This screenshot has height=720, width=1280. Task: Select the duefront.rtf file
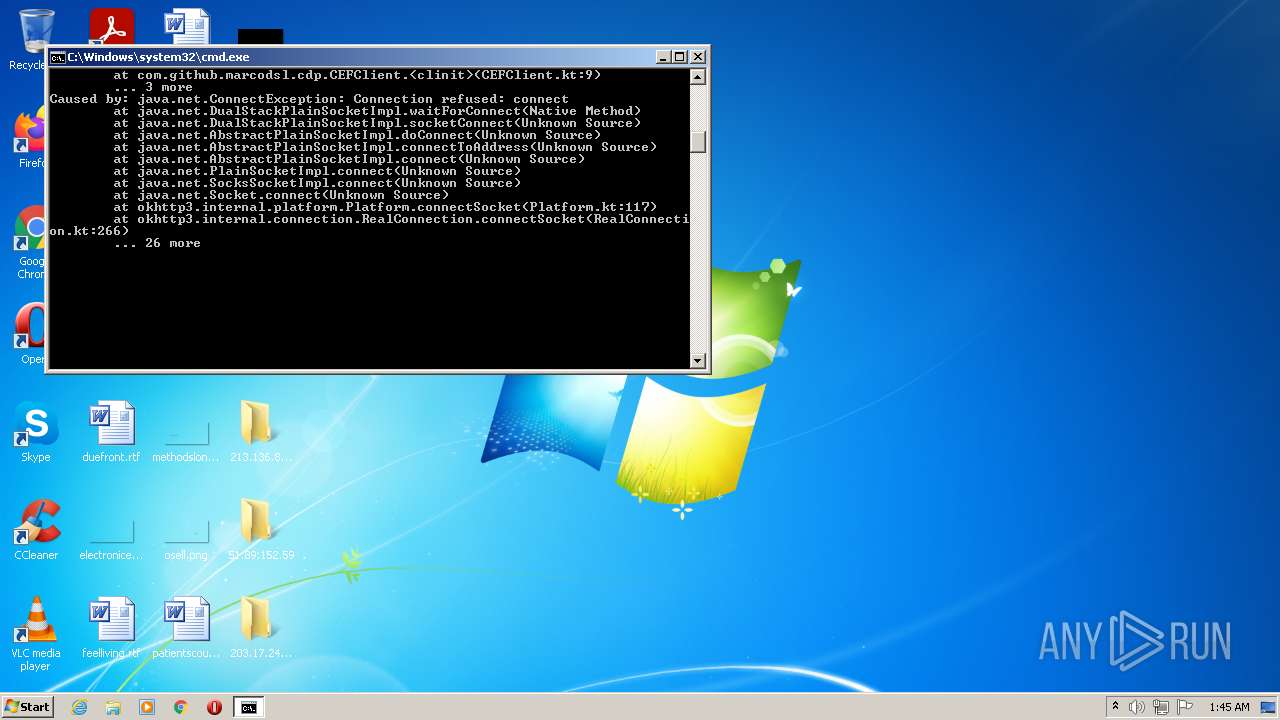[x=111, y=432]
